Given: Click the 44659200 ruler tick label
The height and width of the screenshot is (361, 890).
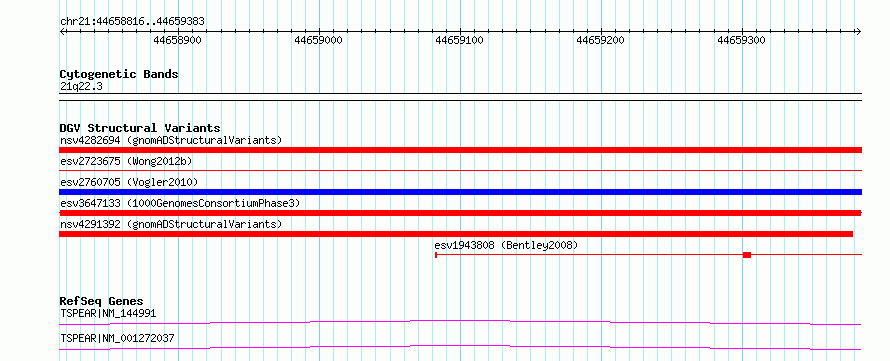Looking at the screenshot, I should [x=601, y=40].
